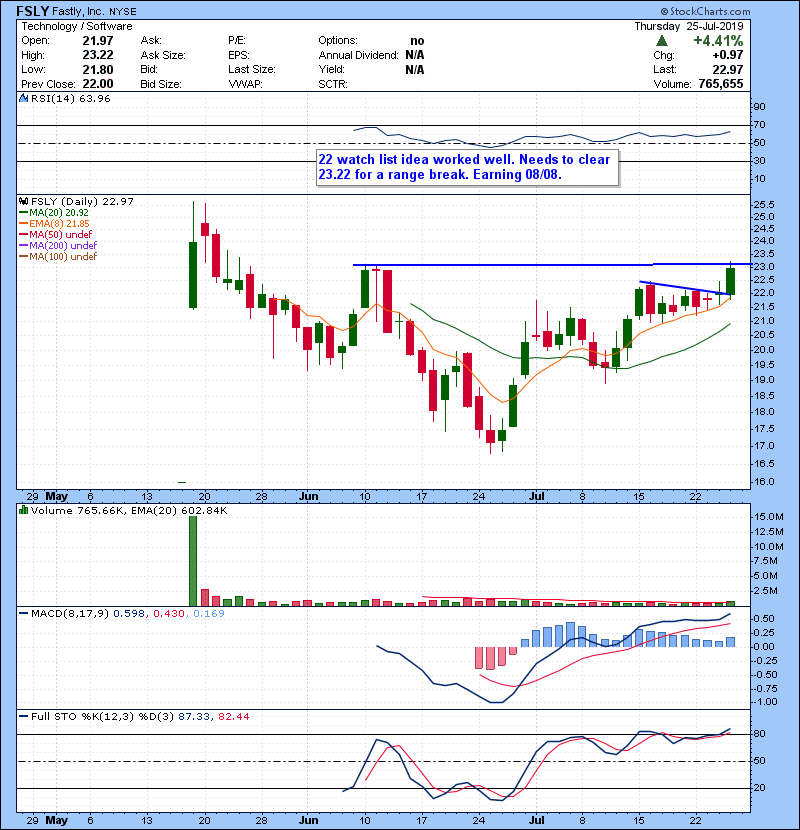Click the Volume bar chart icon

point(23,510)
